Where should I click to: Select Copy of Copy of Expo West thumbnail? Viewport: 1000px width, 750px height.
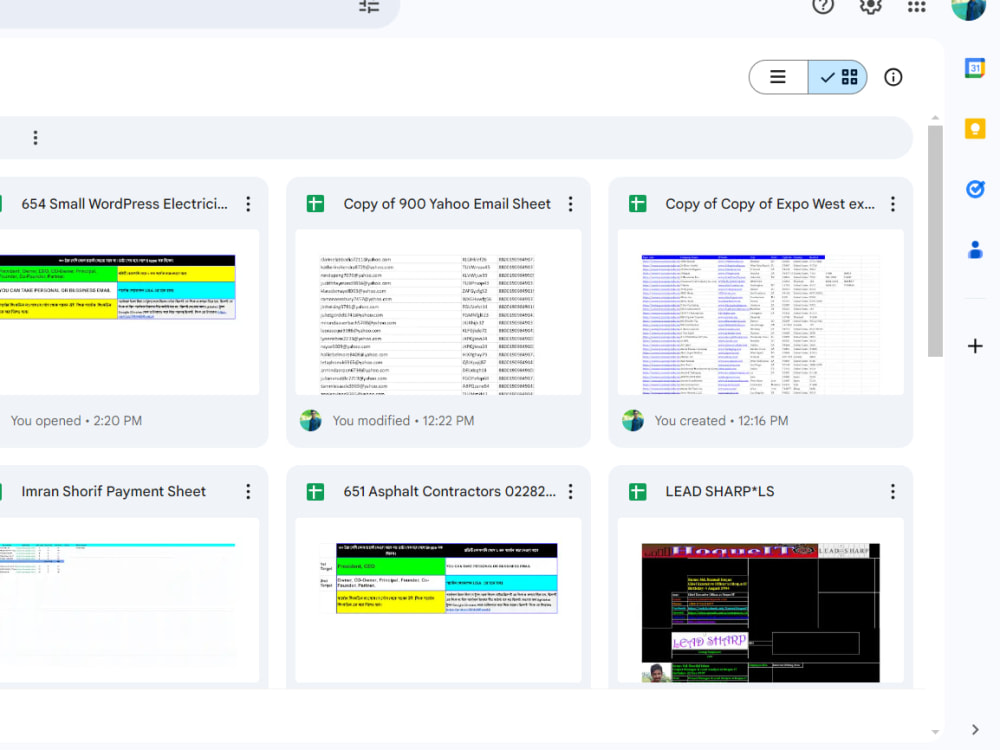click(760, 312)
